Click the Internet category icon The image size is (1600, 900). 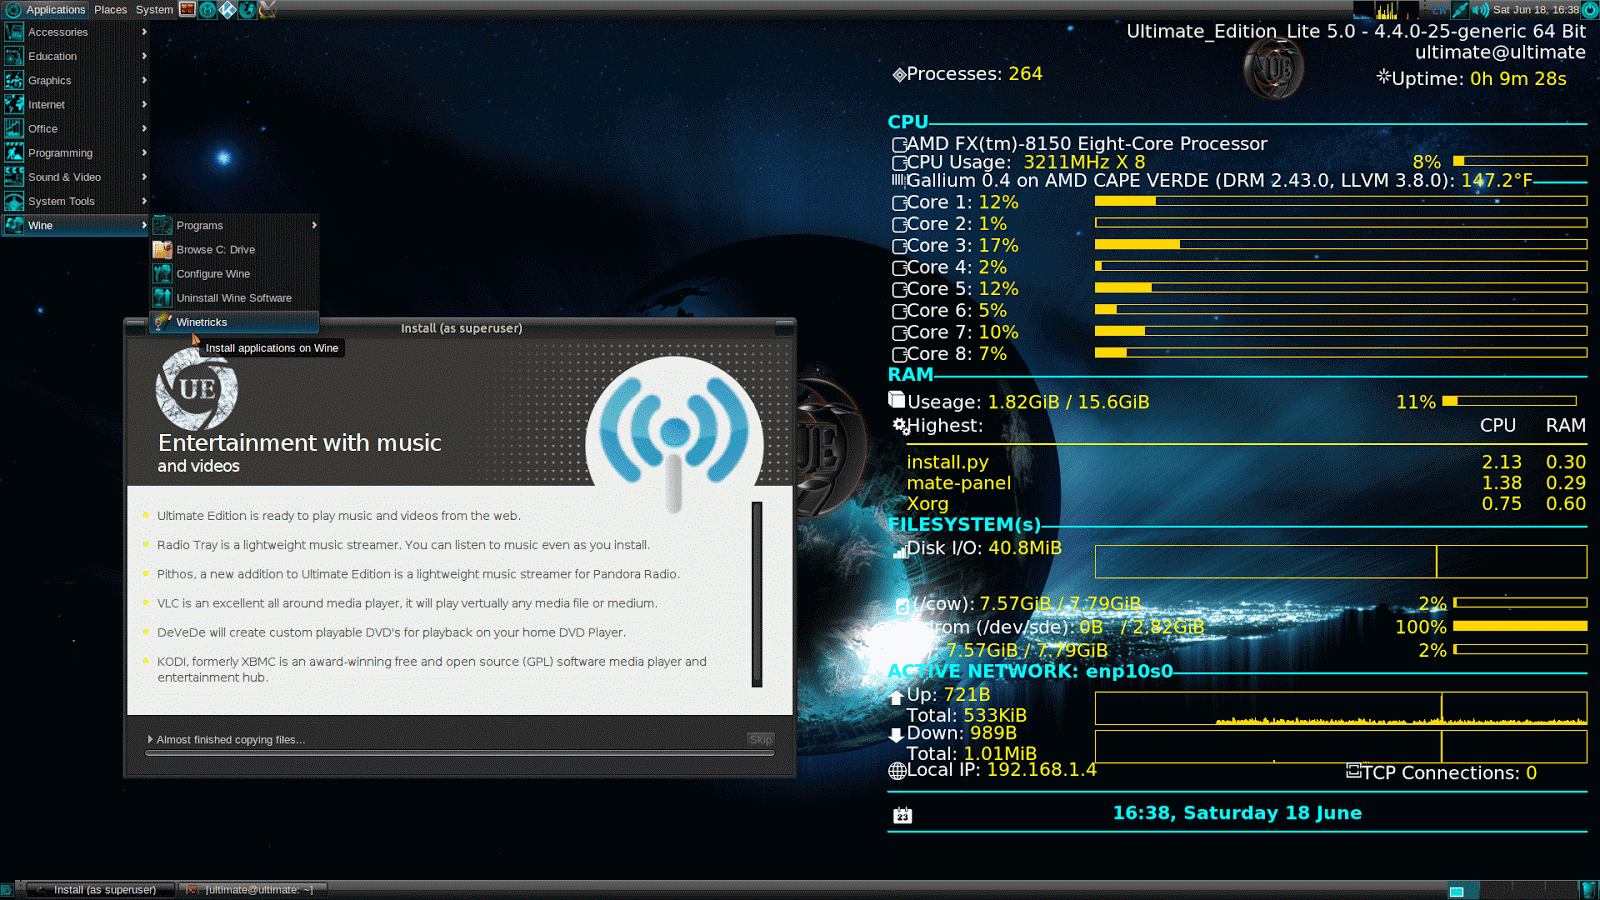tap(14, 104)
